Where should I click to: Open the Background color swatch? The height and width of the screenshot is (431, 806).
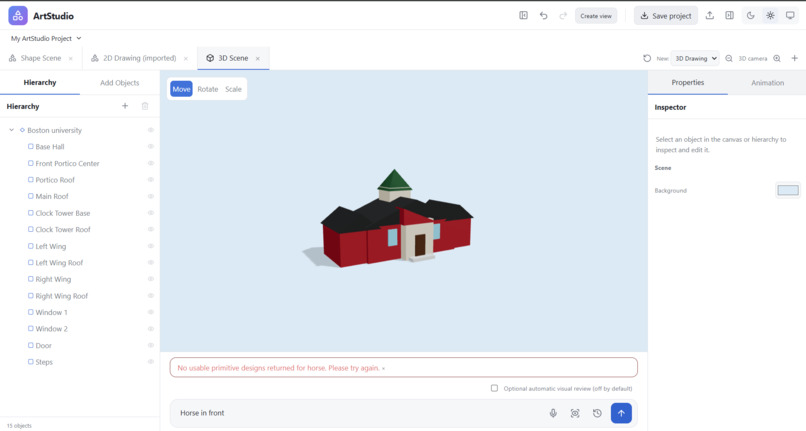(x=787, y=190)
